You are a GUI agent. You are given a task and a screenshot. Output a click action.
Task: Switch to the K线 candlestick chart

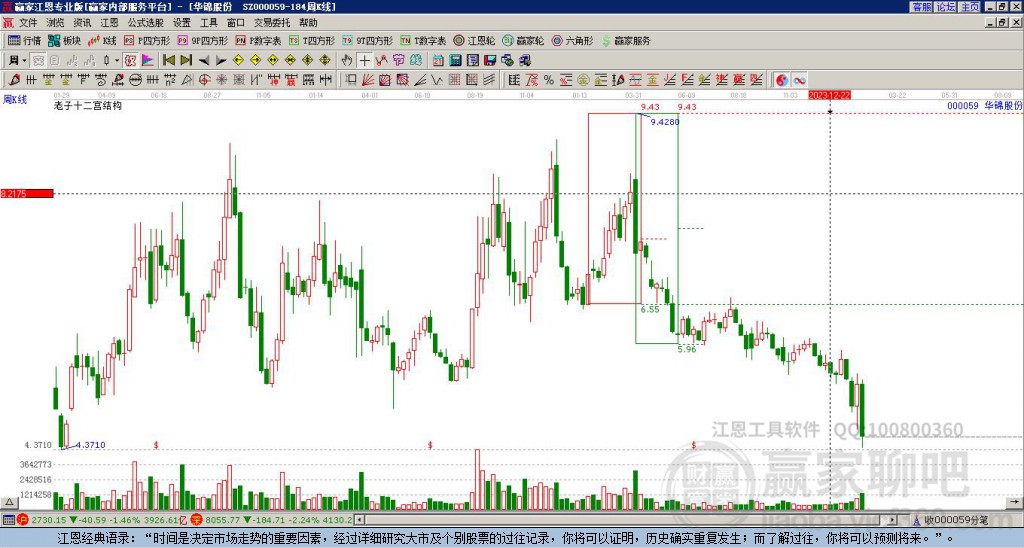point(102,40)
